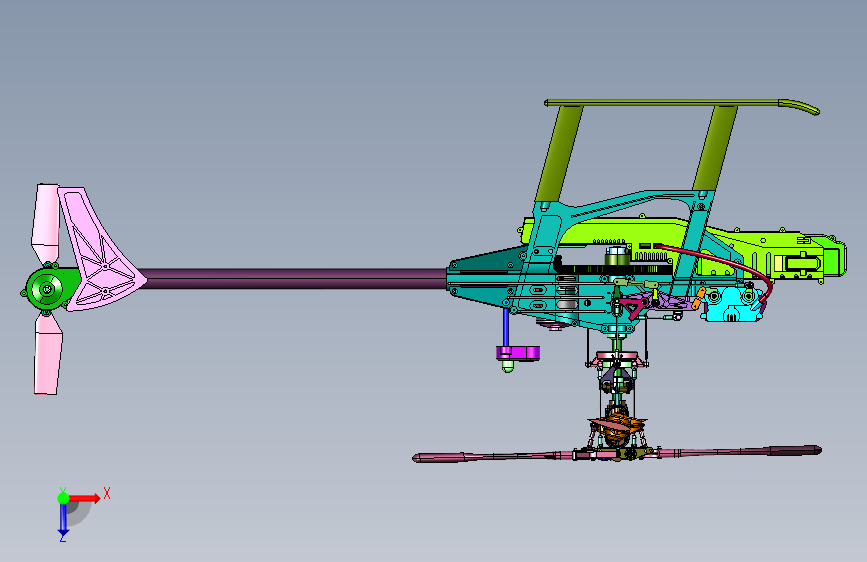Select the long purple tail boom tube
867x562 pixels.
(x=296, y=279)
